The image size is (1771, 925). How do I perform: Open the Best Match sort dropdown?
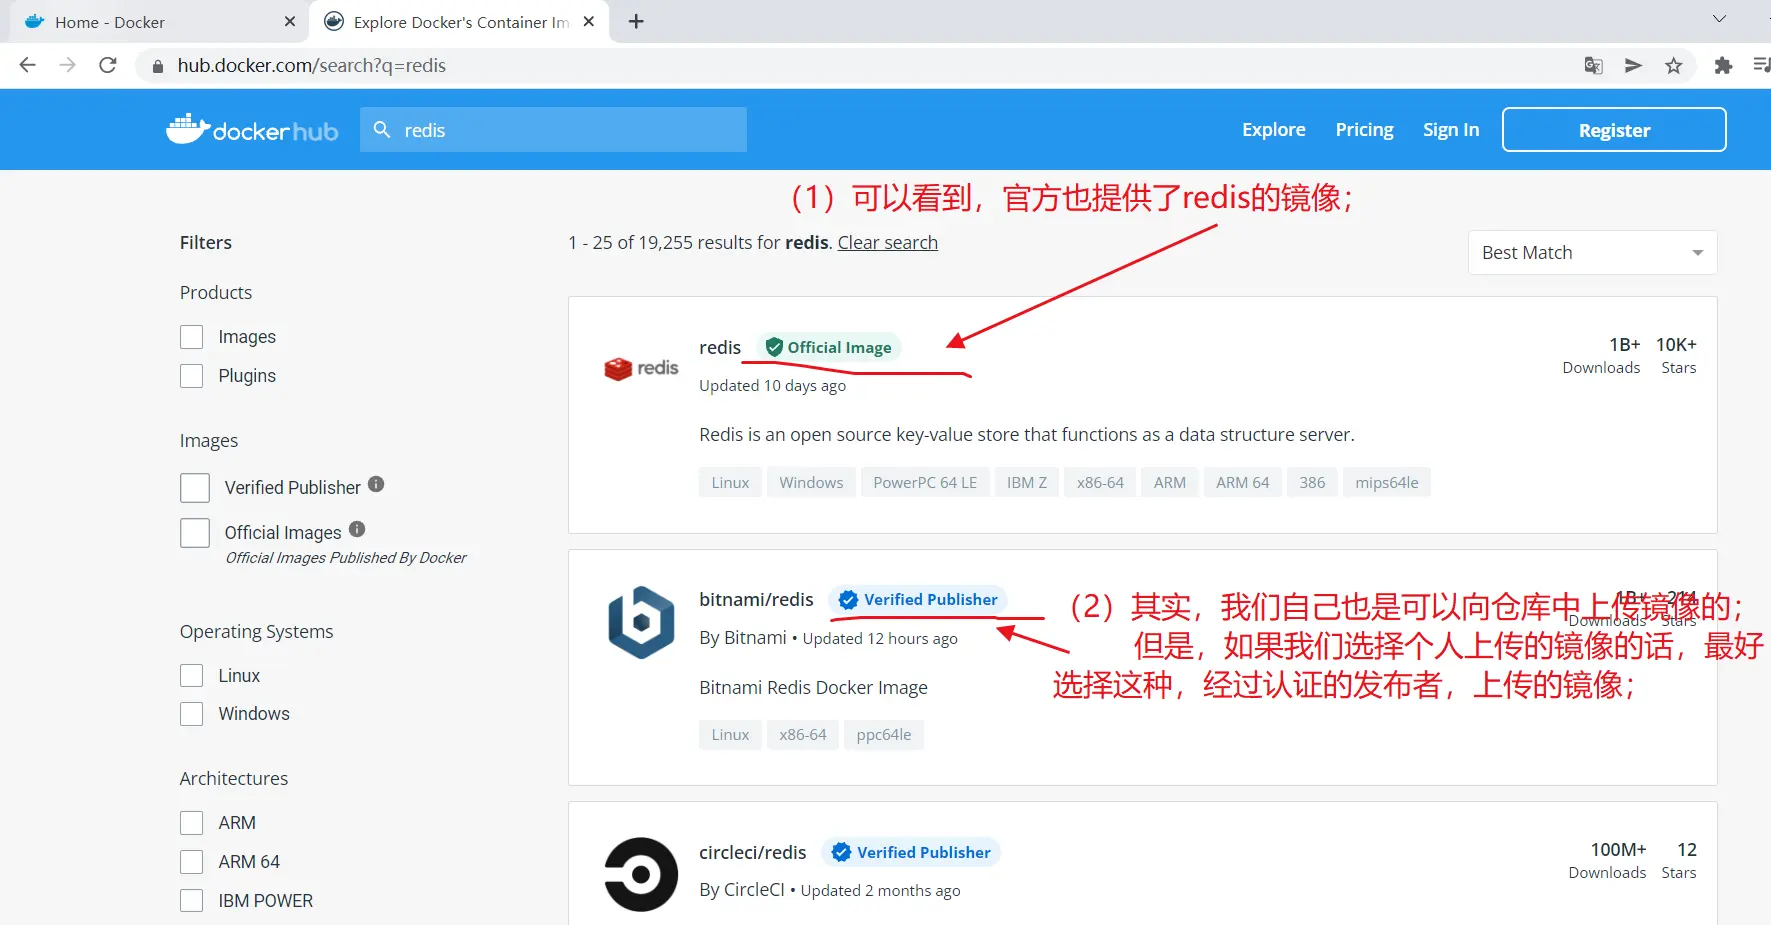(x=1592, y=253)
